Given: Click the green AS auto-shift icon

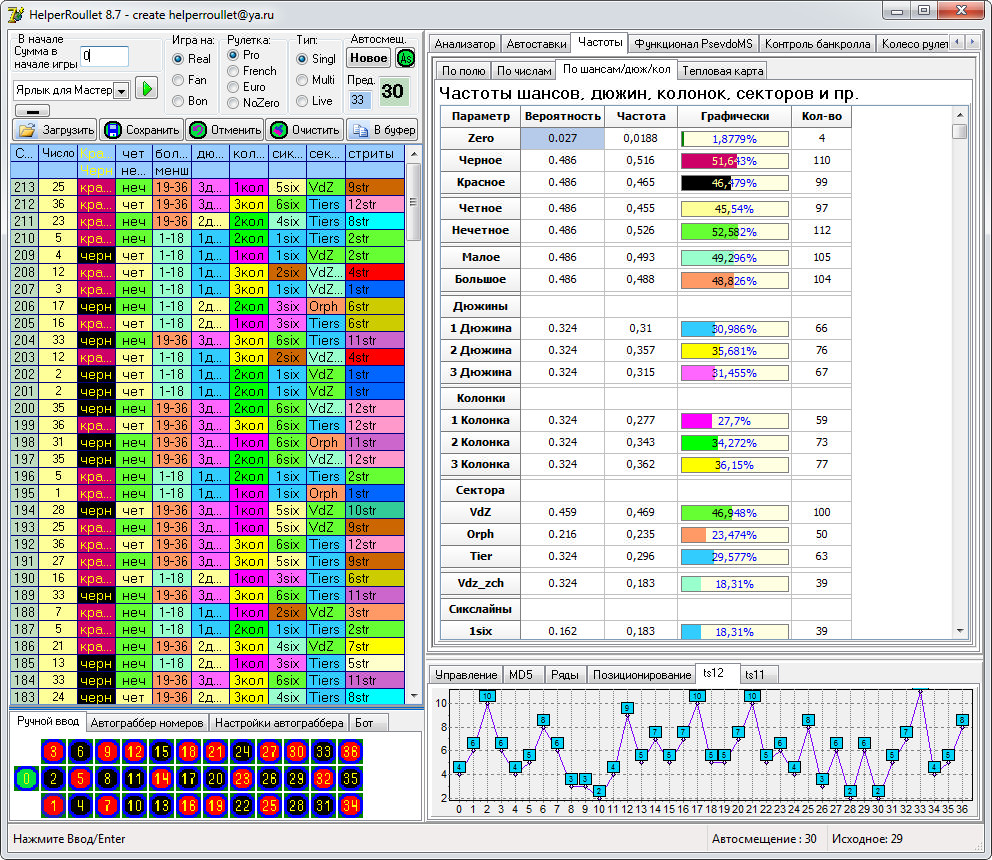Looking at the screenshot, I should coord(406,58).
